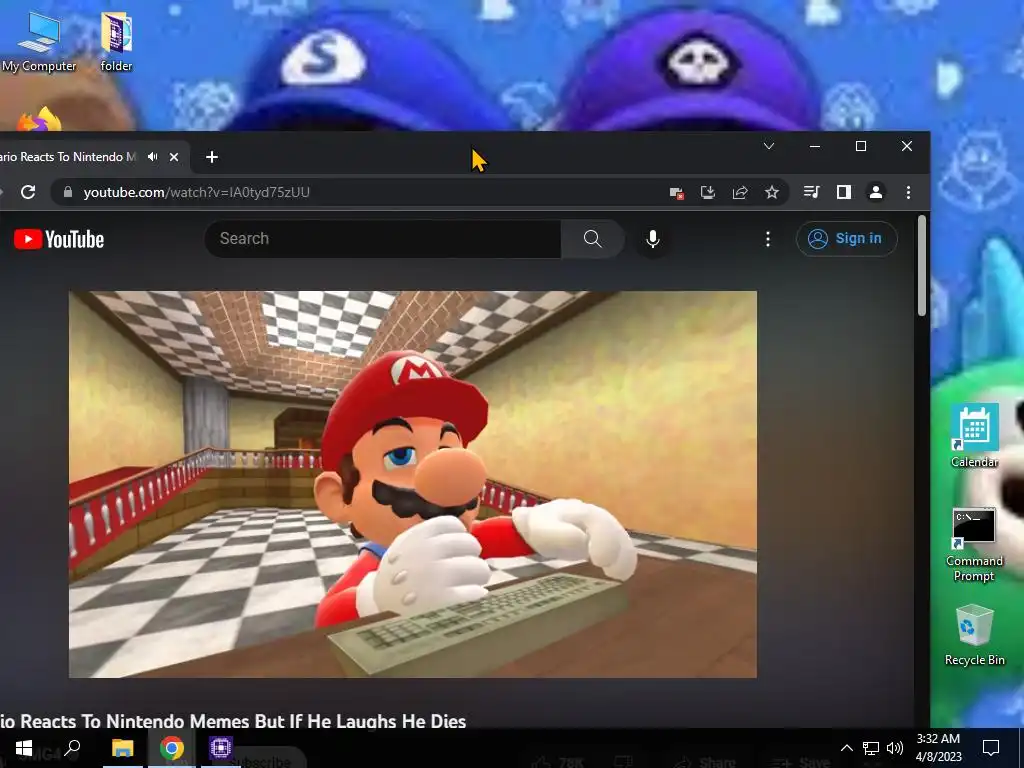
Task: Switch to Chrome on the taskbar
Action: pyautogui.click(x=172, y=748)
